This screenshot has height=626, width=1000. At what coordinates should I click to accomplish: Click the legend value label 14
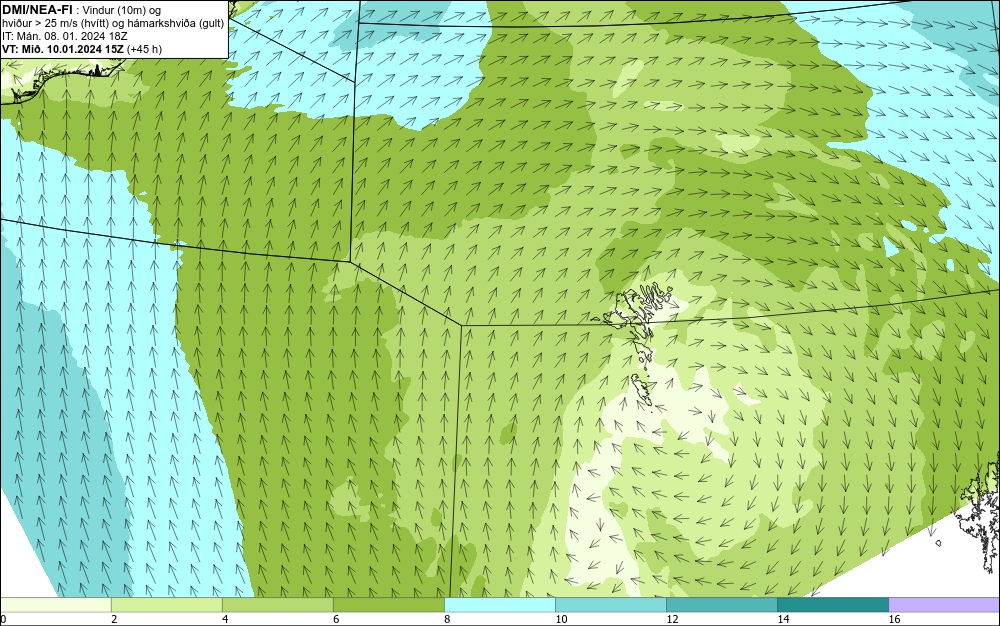[x=783, y=619]
